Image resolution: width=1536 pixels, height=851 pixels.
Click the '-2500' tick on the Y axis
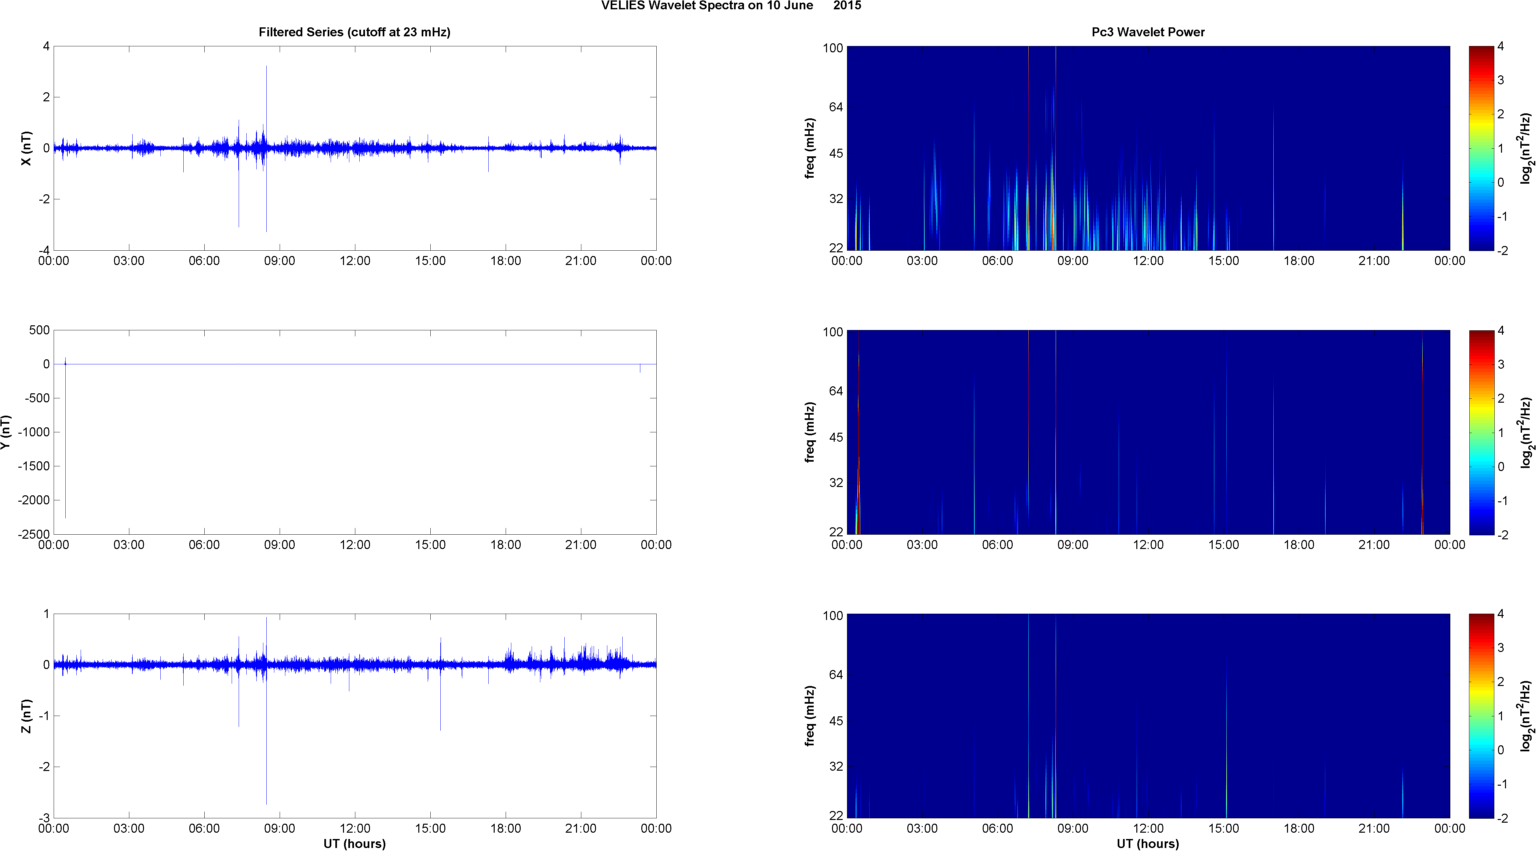tap(34, 534)
